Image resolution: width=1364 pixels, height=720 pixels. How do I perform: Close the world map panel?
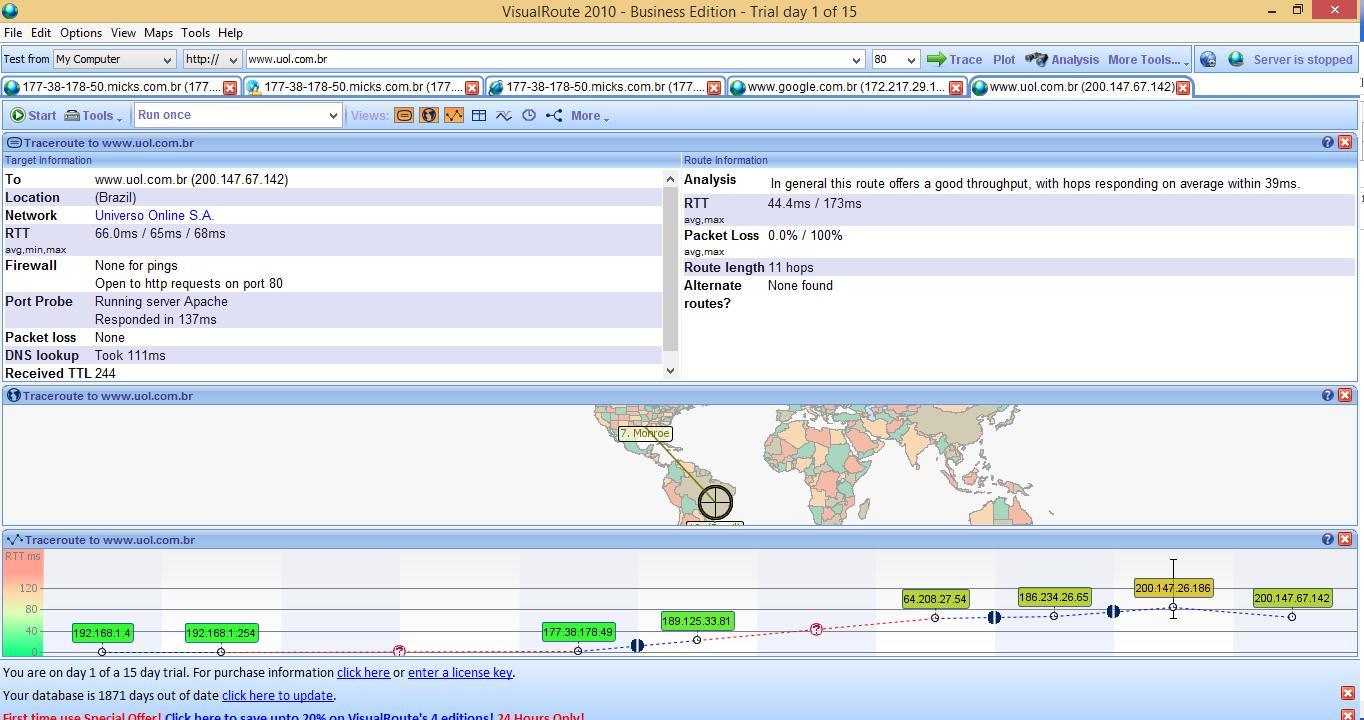(1345, 395)
